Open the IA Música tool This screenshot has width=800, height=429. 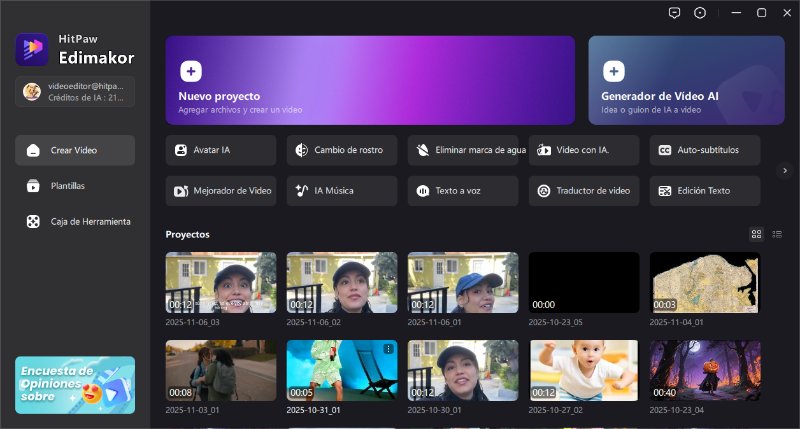click(342, 191)
